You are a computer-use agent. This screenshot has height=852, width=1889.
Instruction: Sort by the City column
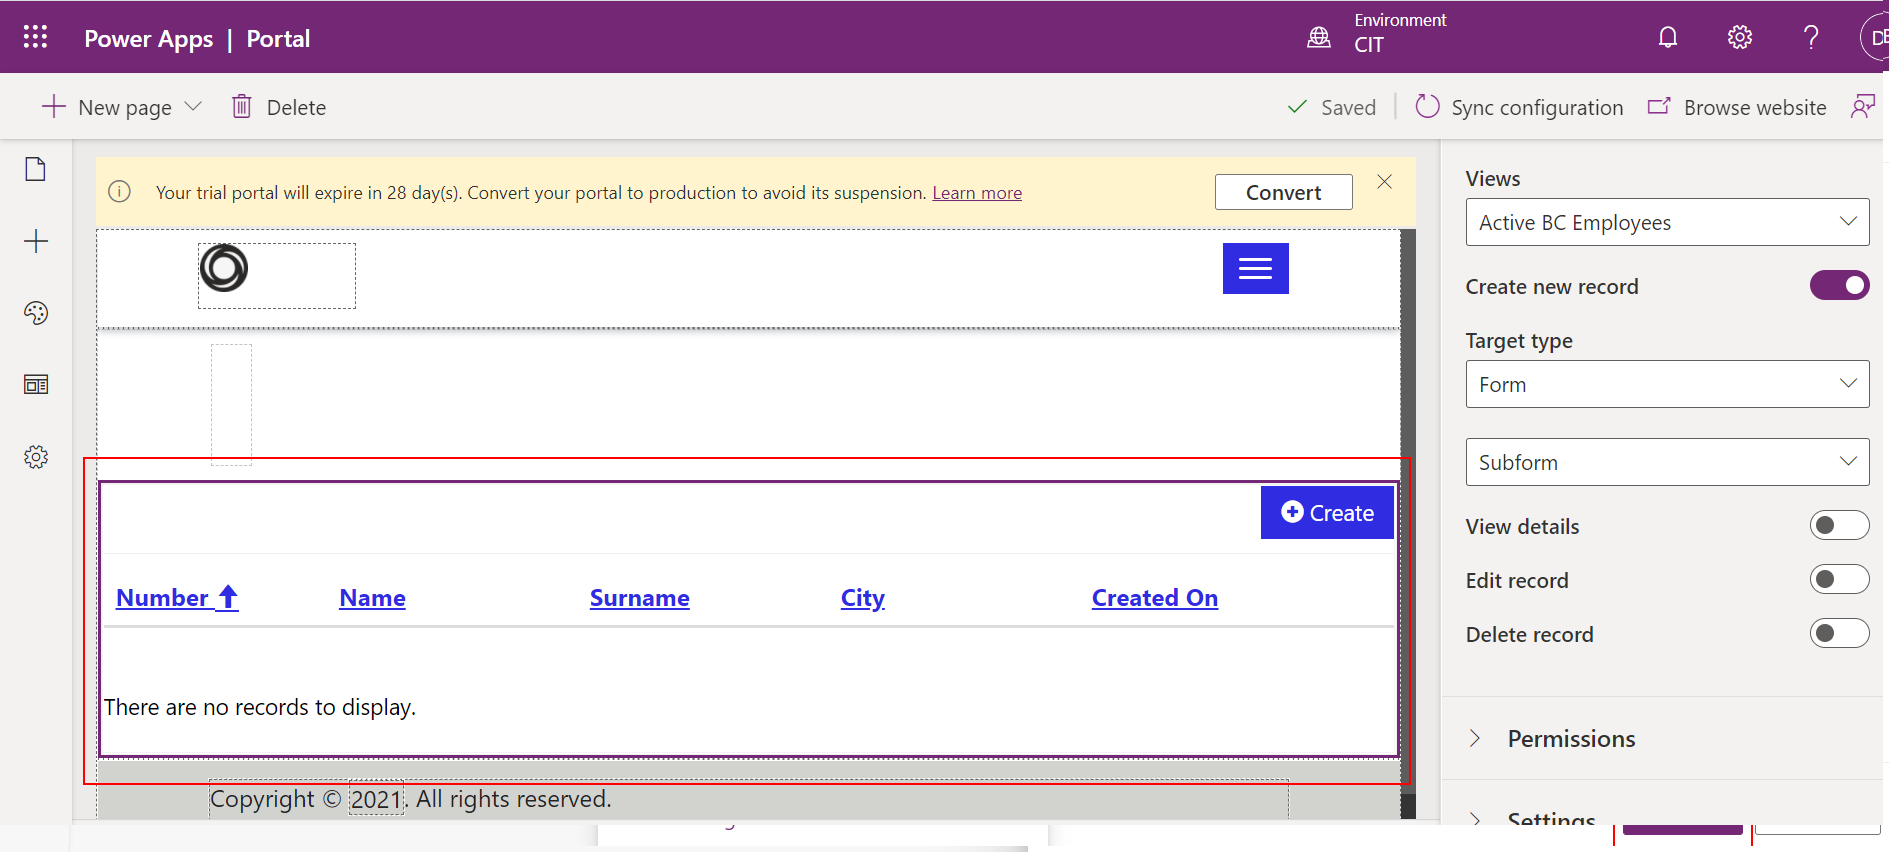pos(863,598)
